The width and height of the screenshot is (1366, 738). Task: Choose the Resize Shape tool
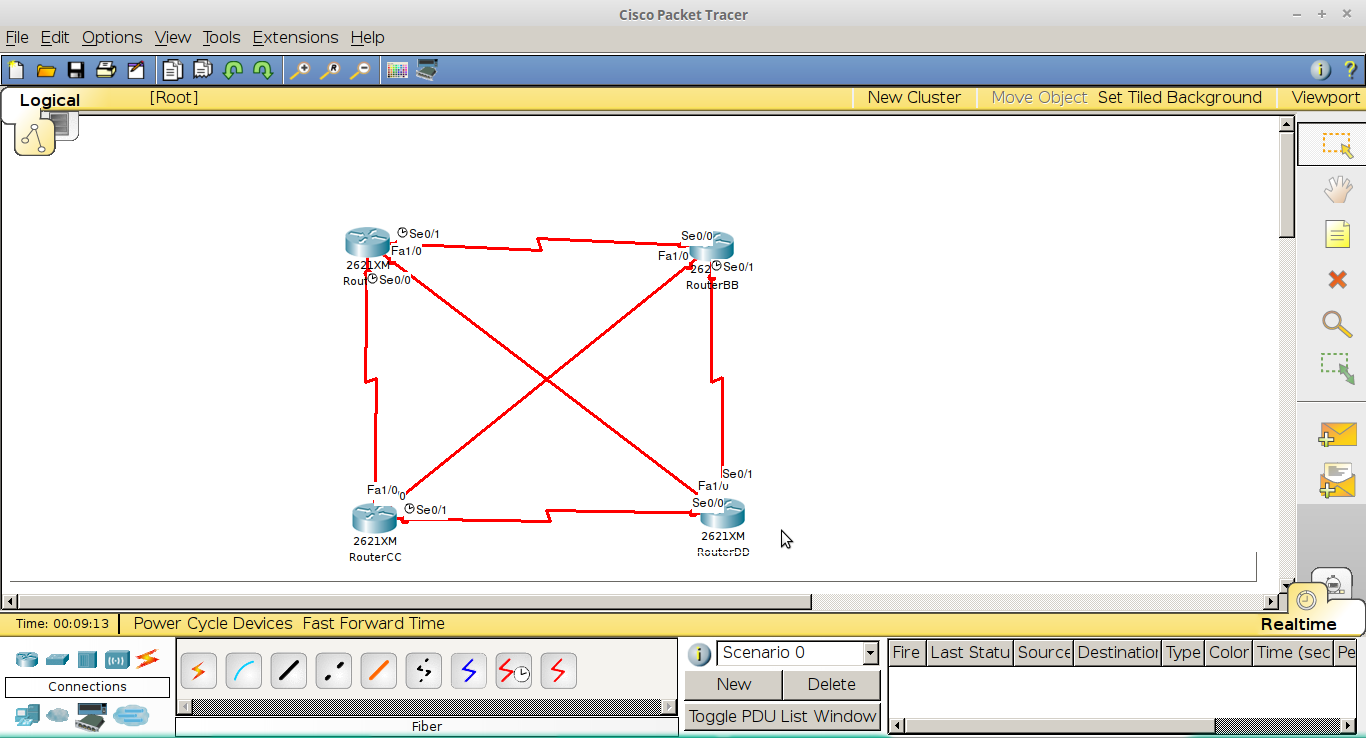pyautogui.click(x=1337, y=368)
